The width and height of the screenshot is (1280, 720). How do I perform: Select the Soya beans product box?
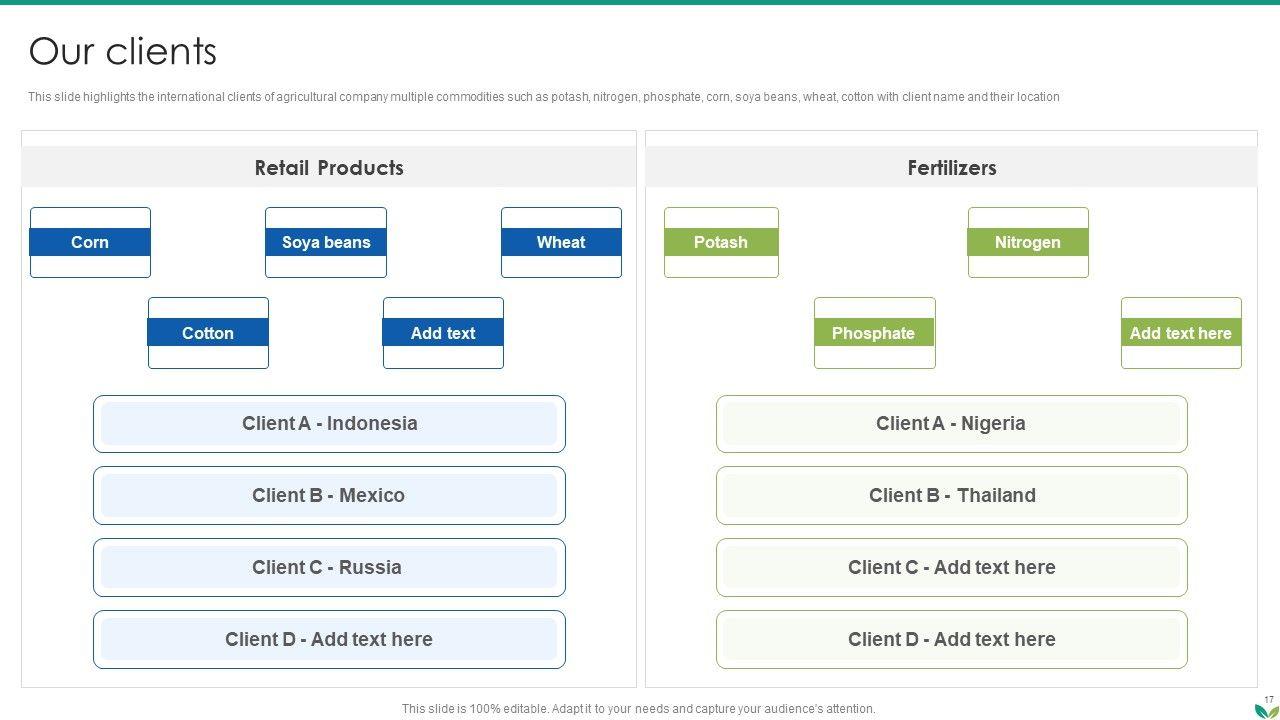tap(326, 242)
